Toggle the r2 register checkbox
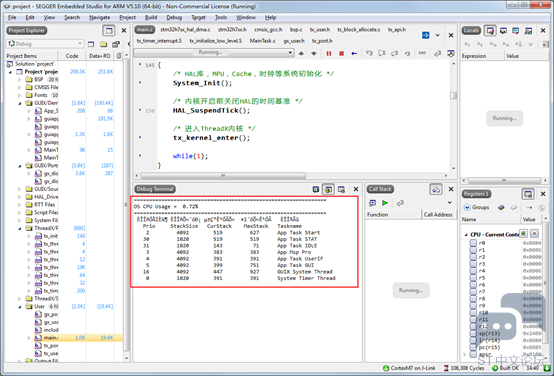The height and width of the screenshot is (376, 554). 473,257
